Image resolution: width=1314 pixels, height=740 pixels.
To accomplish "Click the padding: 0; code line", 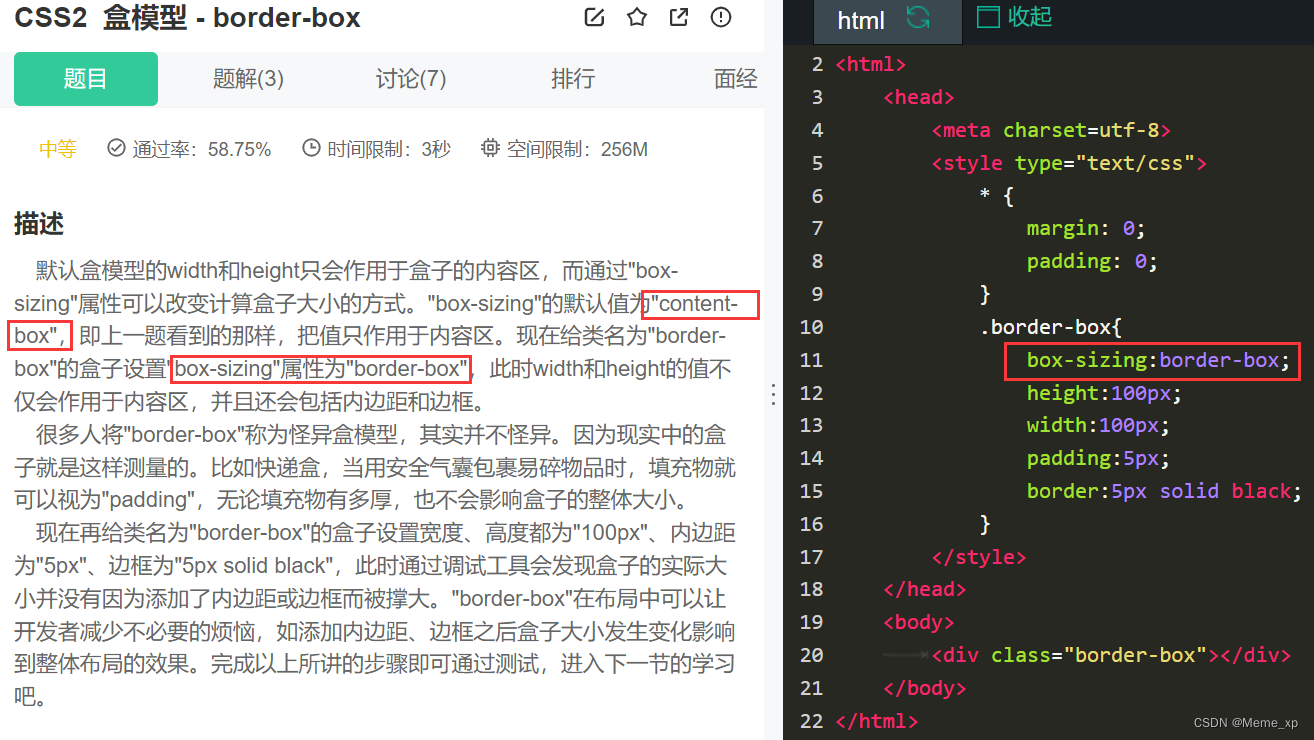I will [1092, 261].
